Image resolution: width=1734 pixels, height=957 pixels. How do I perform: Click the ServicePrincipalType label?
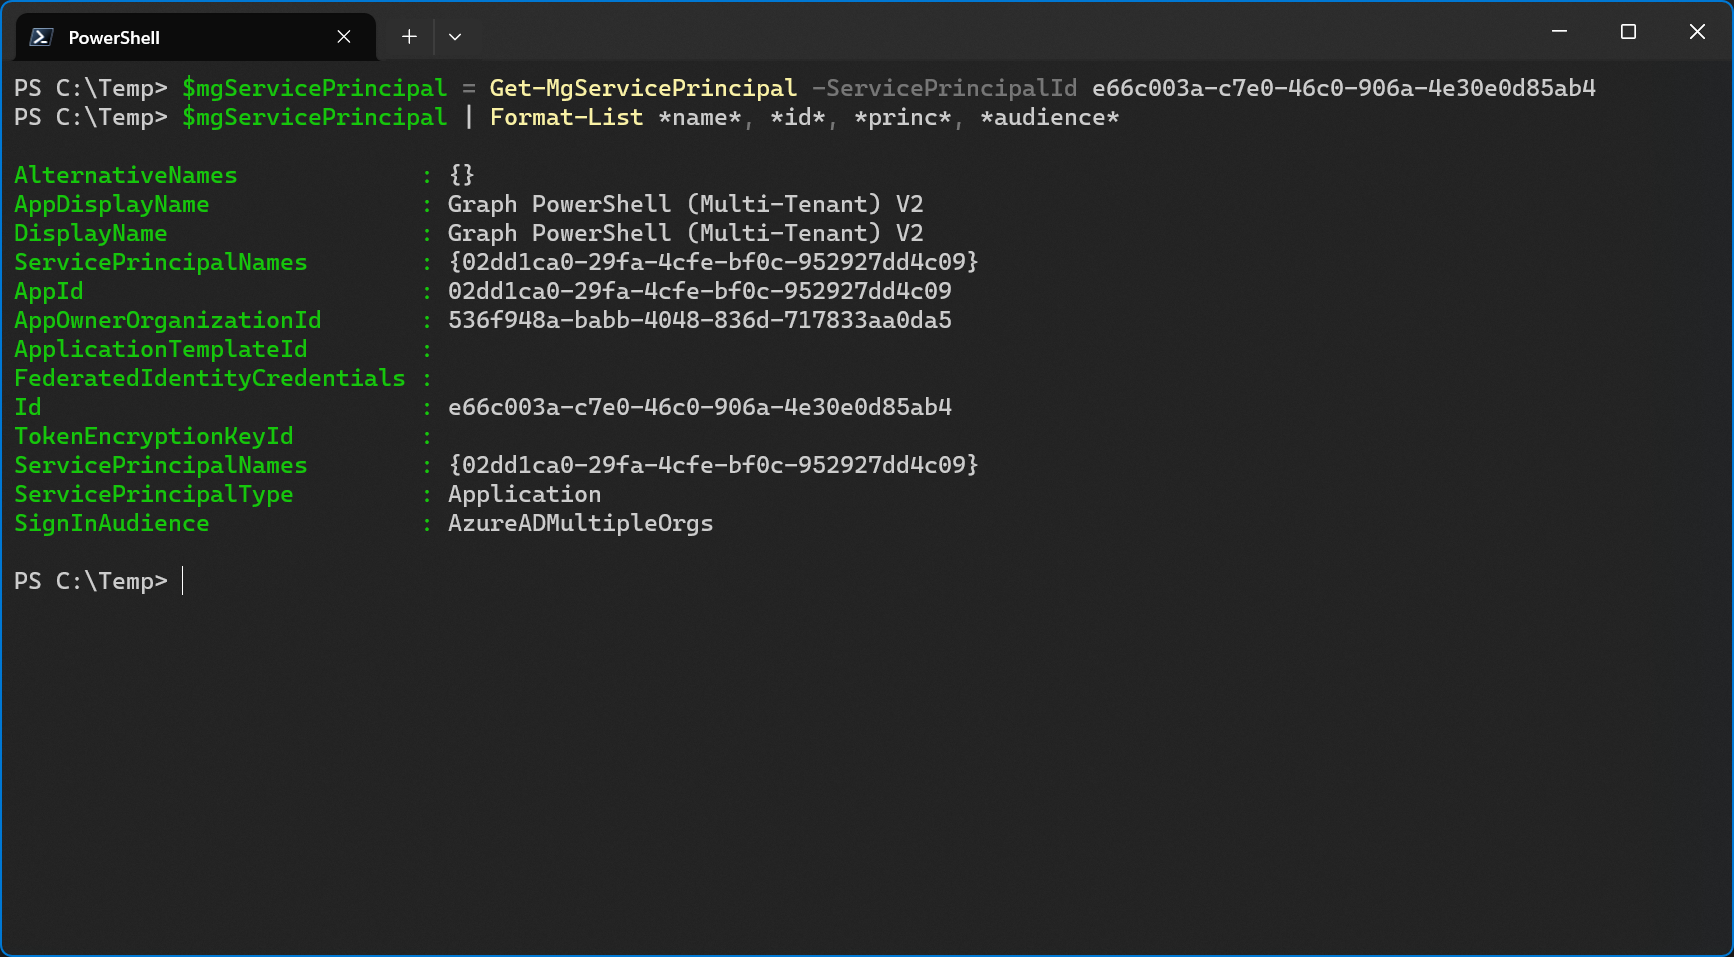154,494
